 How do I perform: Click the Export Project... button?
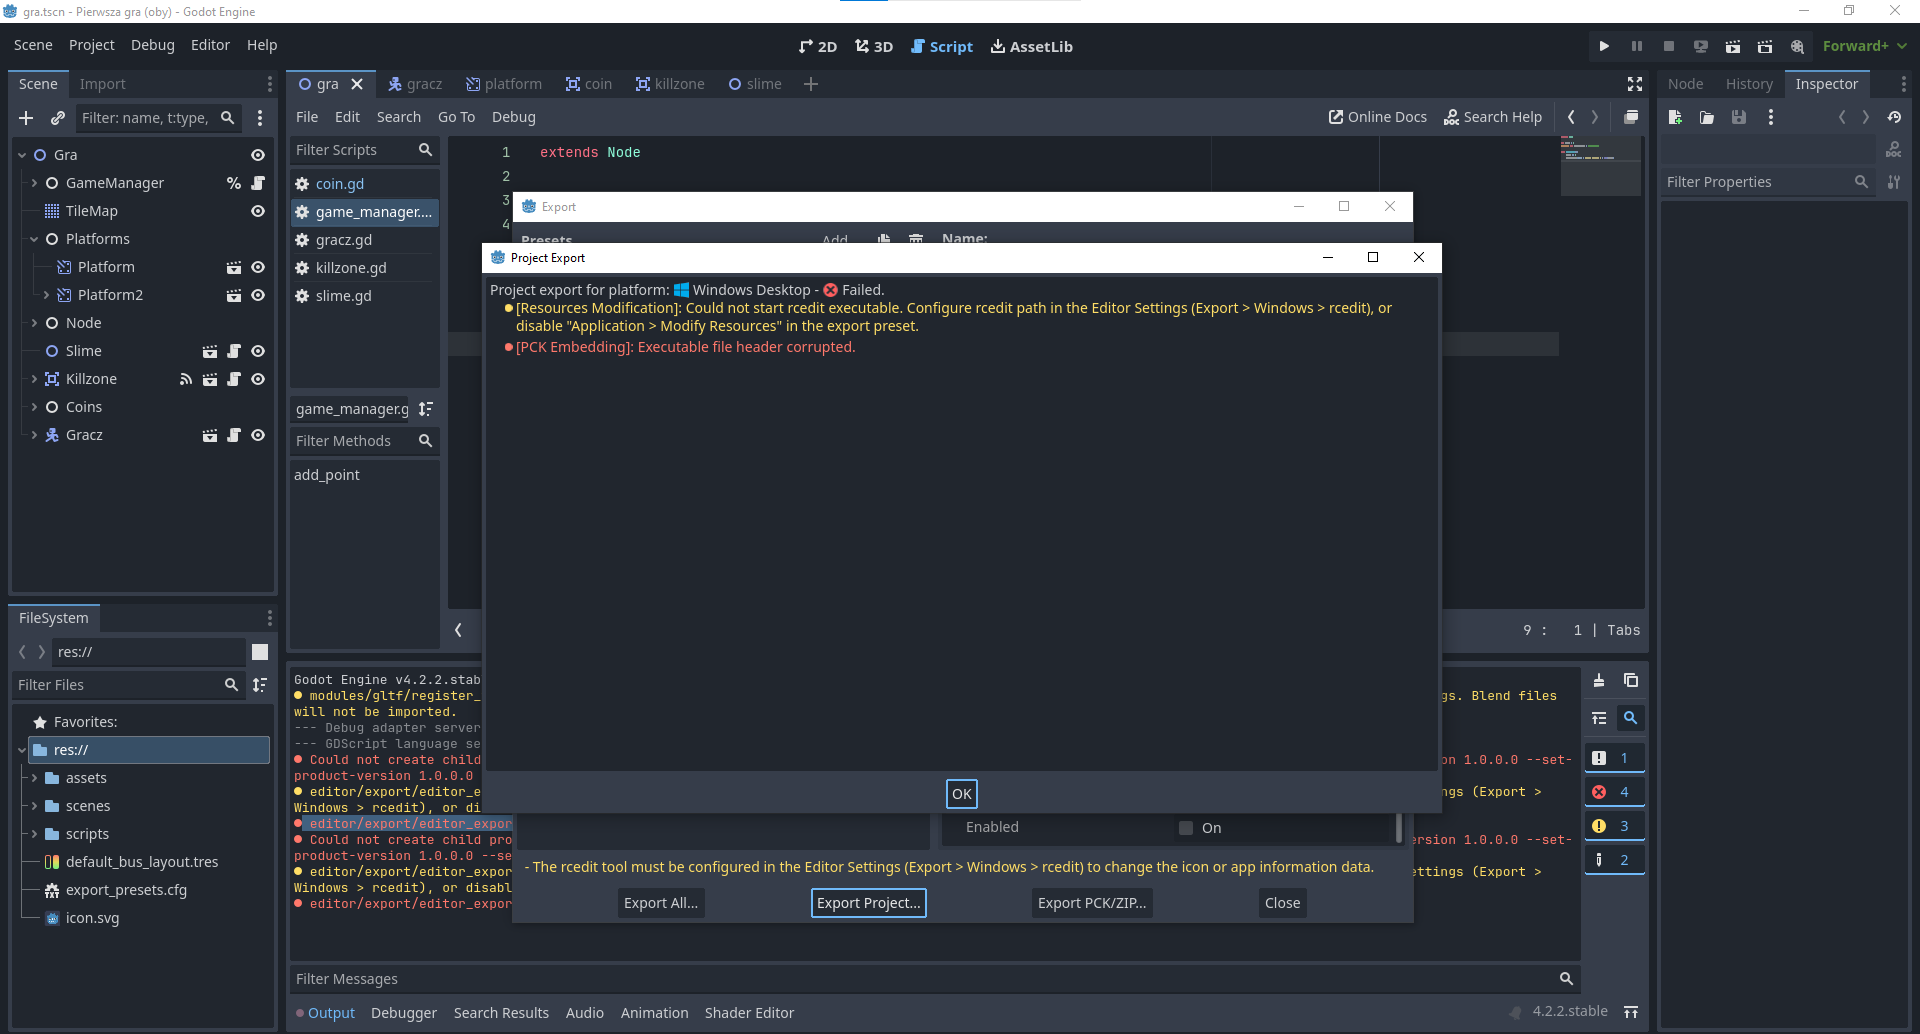(867, 902)
